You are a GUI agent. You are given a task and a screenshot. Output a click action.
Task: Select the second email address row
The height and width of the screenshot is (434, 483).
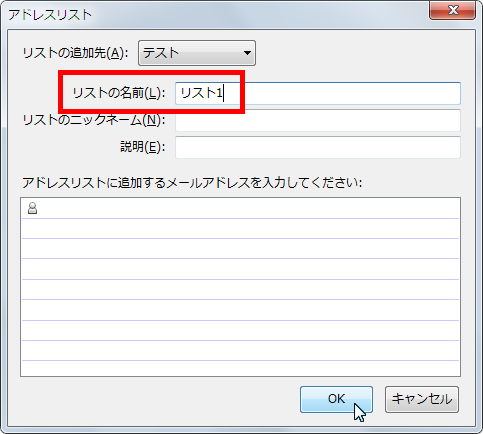click(x=240, y=229)
